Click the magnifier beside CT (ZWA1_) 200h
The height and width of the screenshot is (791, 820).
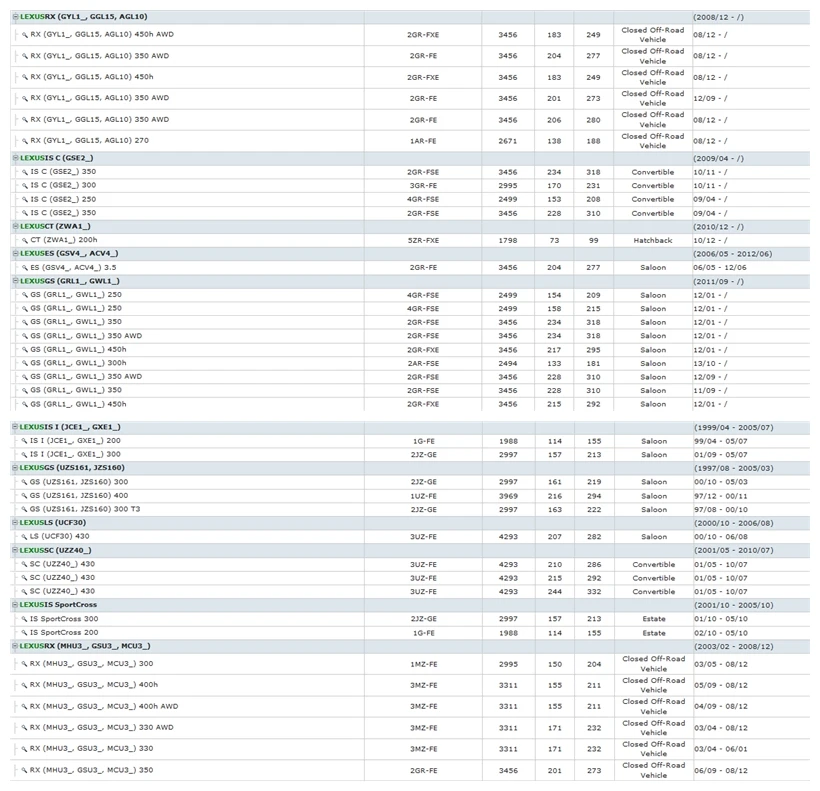(x=25, y=240)
